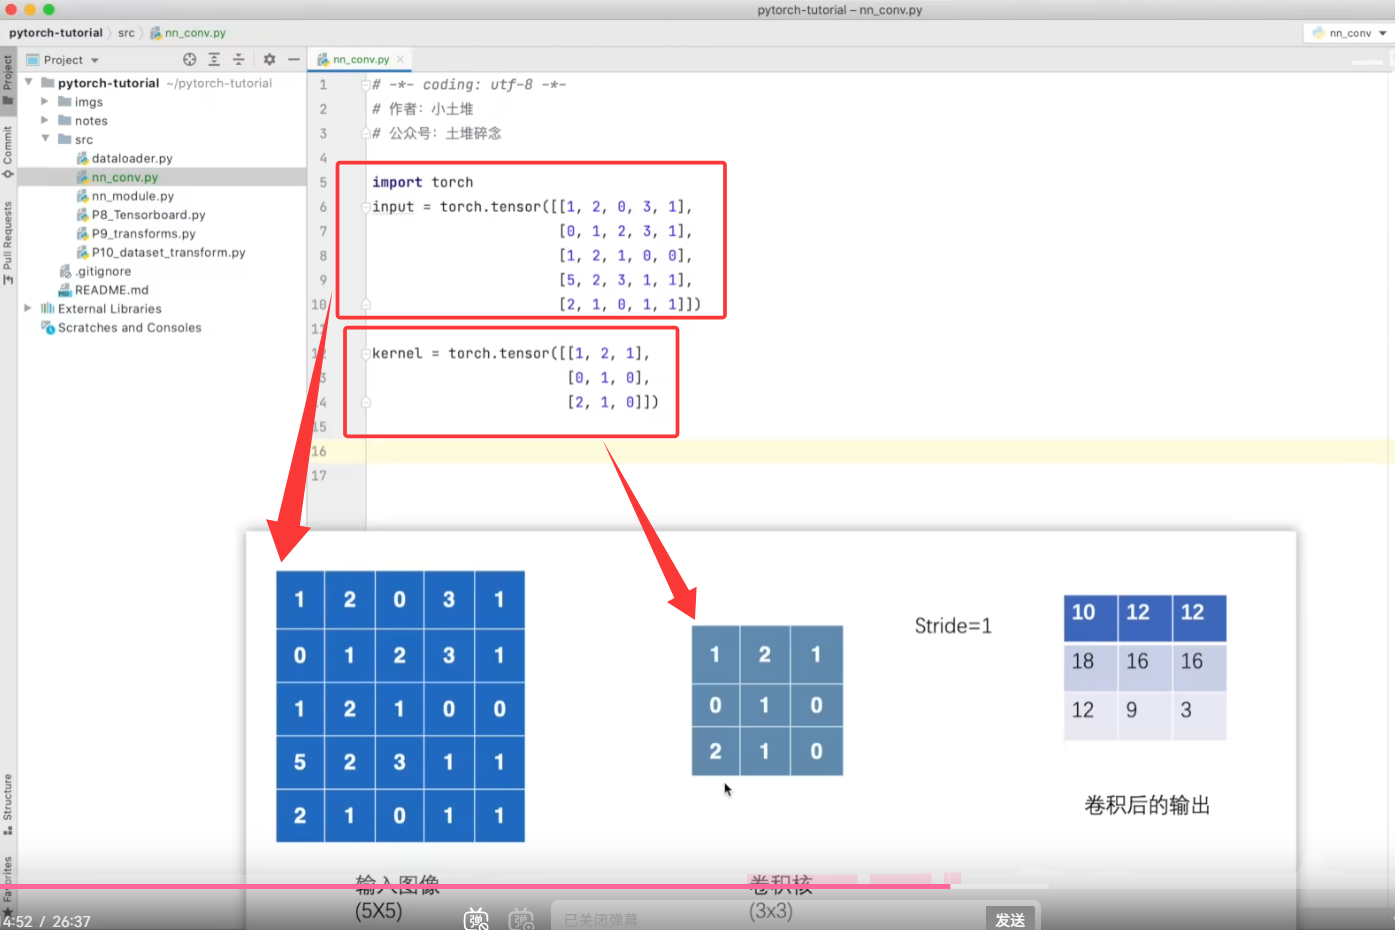Click the Collapse All icon in Project panel
Screen dimensions: 1395x930
click(238, 60)
